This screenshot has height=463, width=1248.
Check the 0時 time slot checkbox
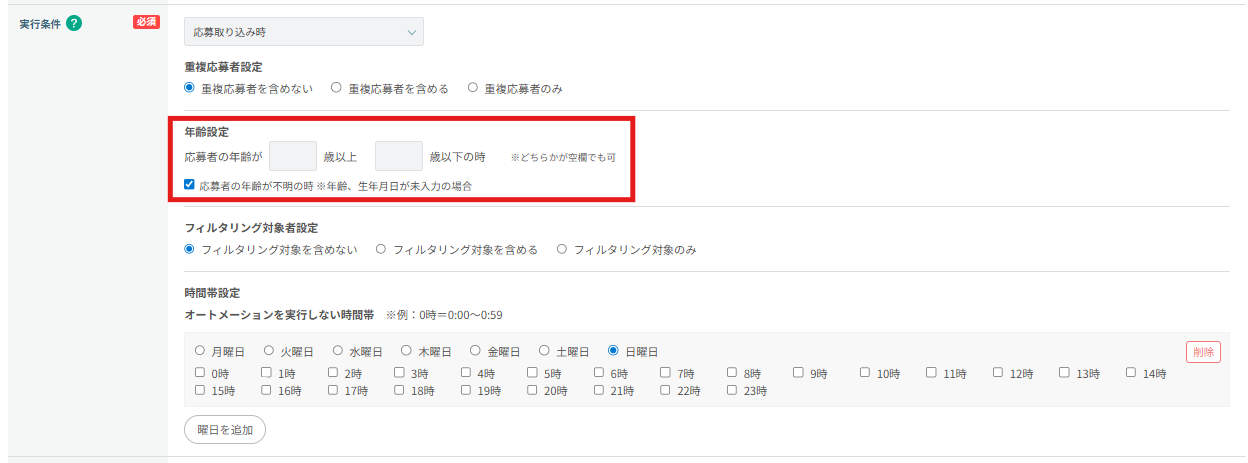click(x=200, y=372)
